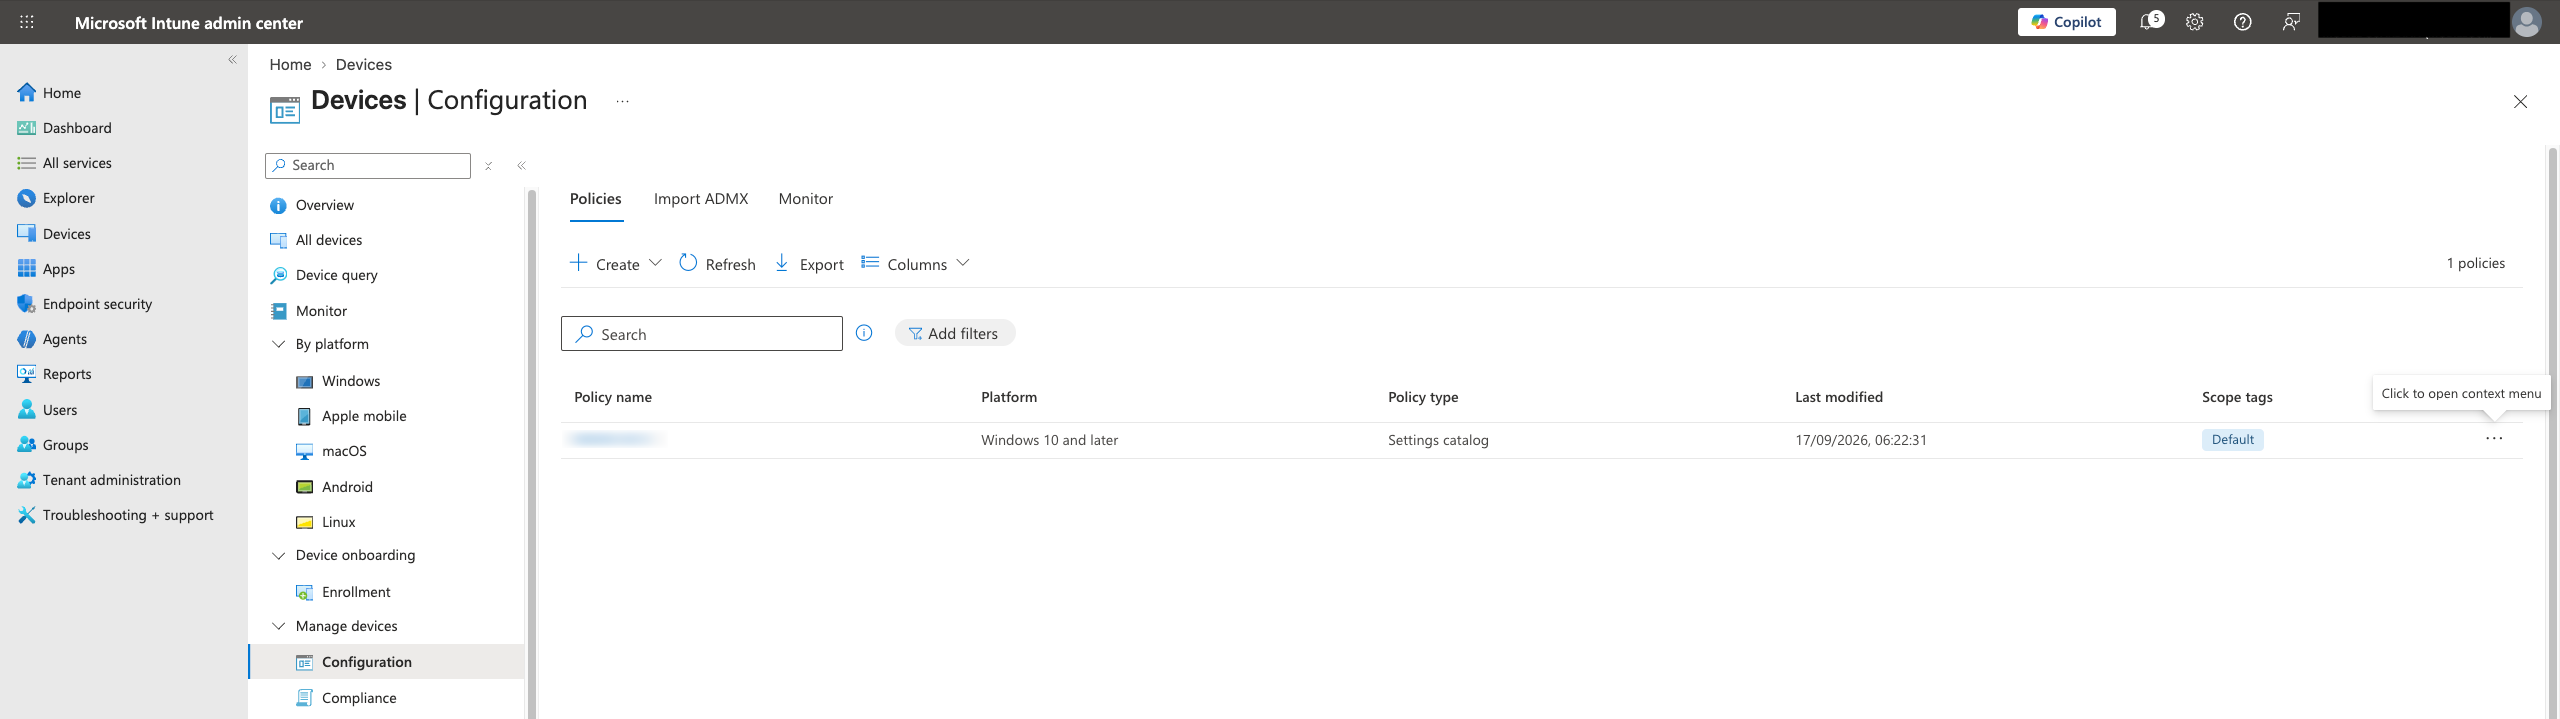Click the search info icon

(x=864, y=333)
